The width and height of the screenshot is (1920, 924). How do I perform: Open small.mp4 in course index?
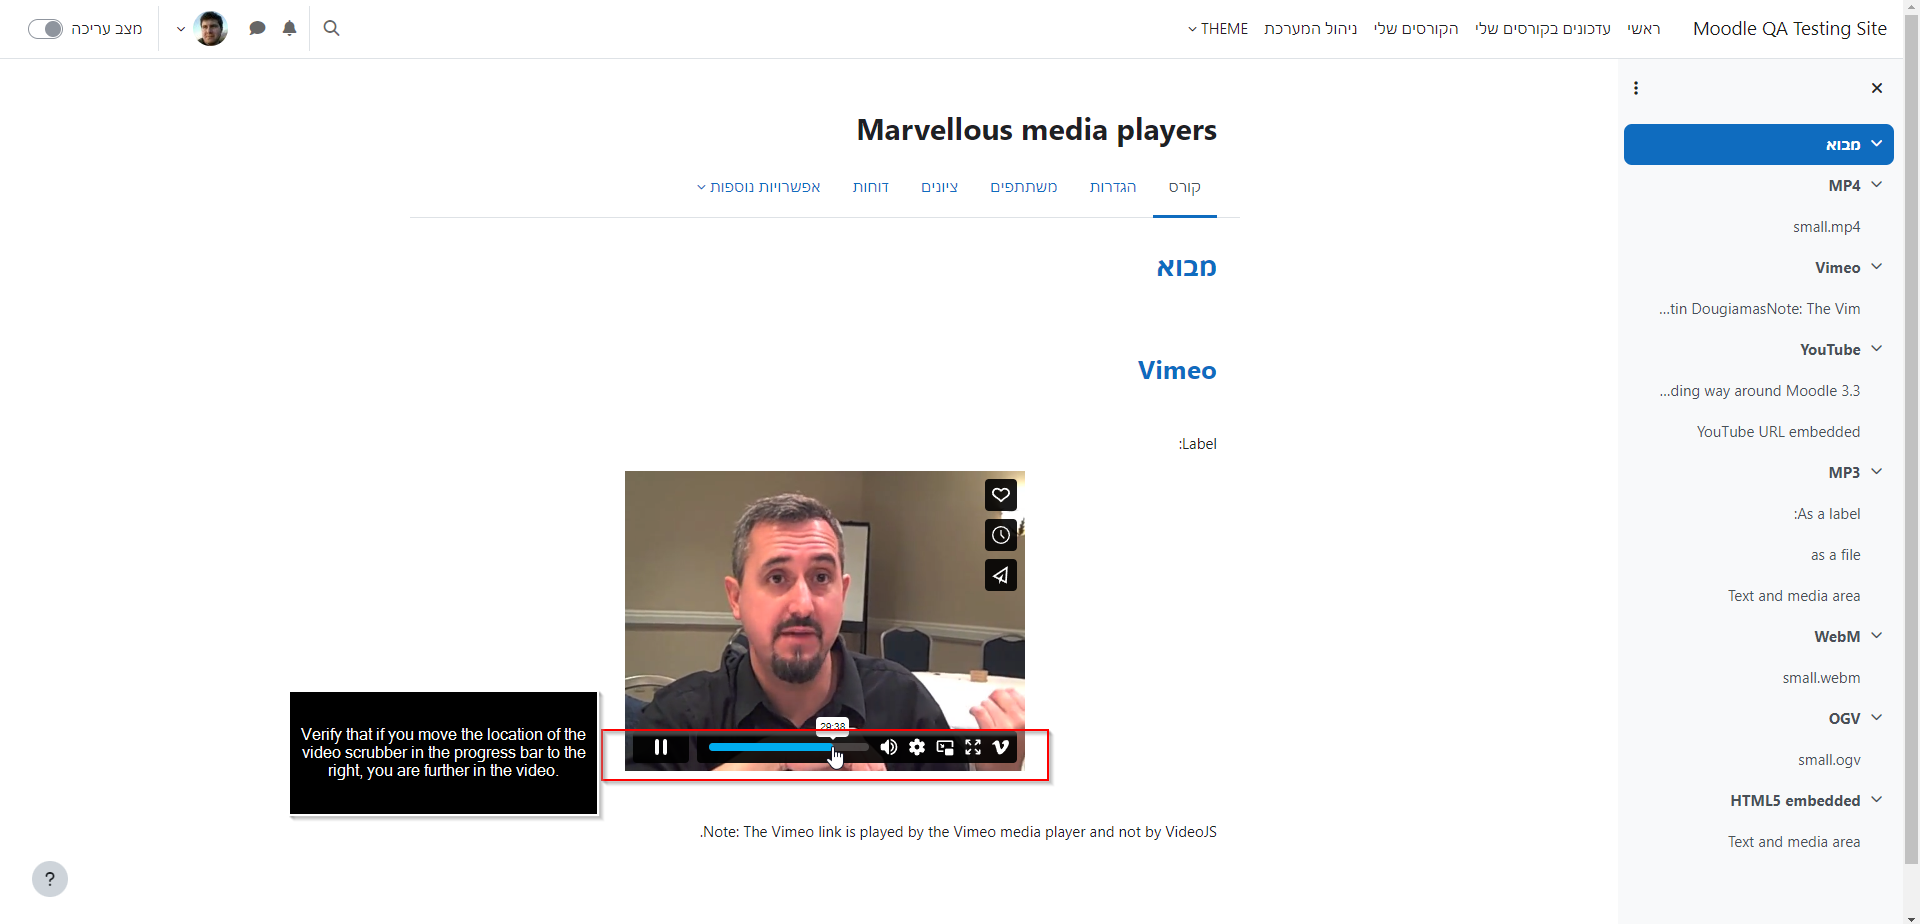click(x=1826, y=227)
